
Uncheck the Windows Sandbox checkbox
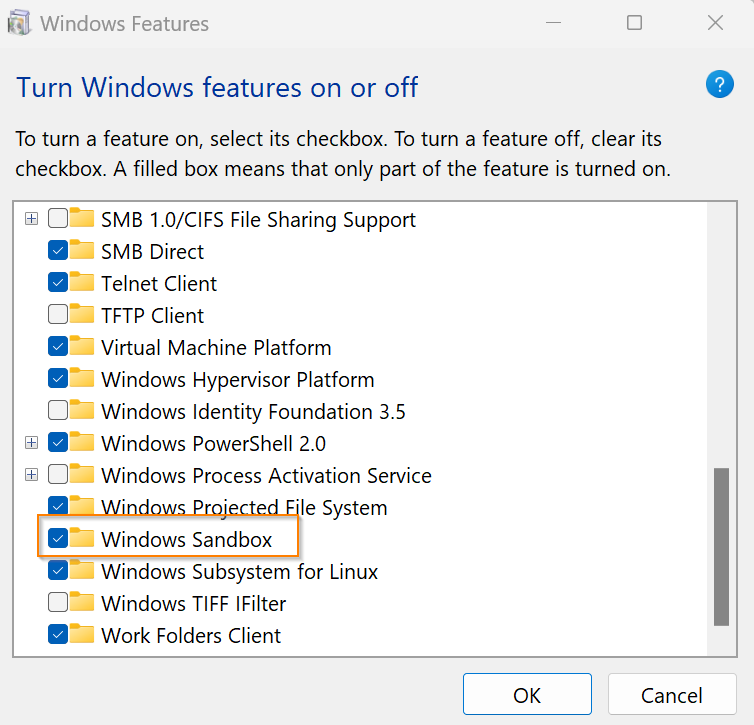tap(58, 540)
